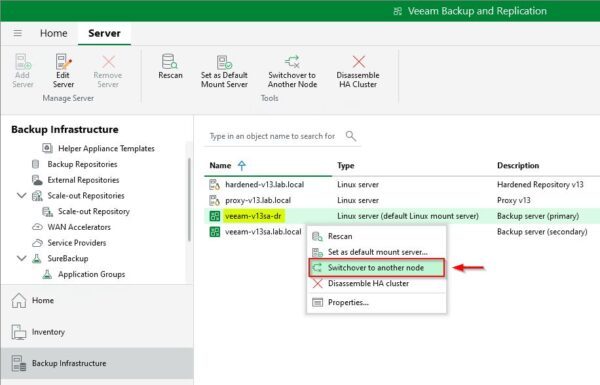The height and width of the screenshot is (385, 600).
Task: Select WAN Accelerators in the tree
Action: point(79,227)
